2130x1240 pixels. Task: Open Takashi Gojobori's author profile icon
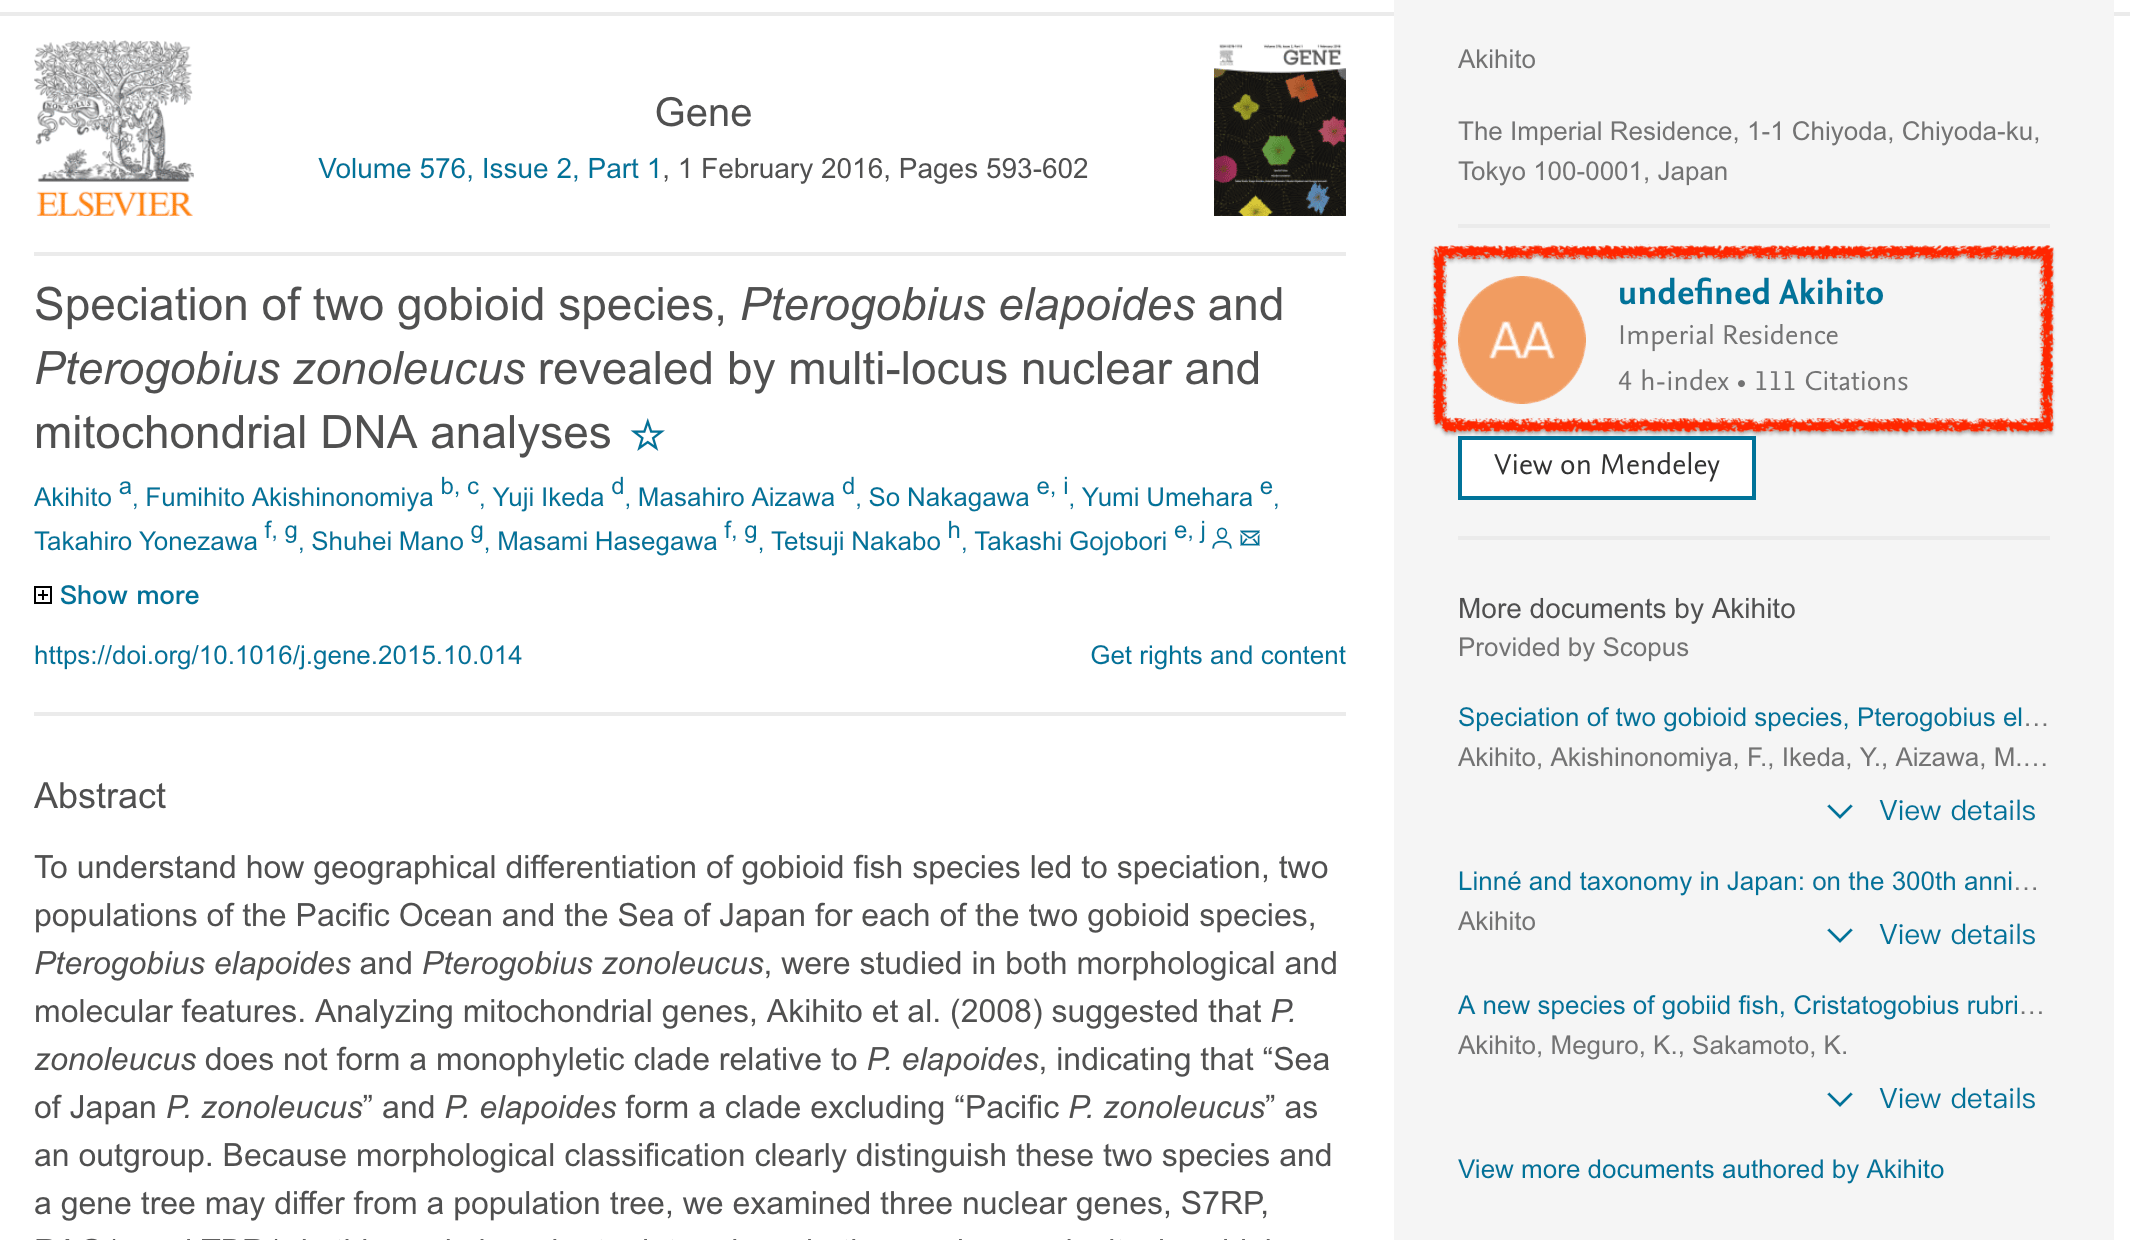1221,539
